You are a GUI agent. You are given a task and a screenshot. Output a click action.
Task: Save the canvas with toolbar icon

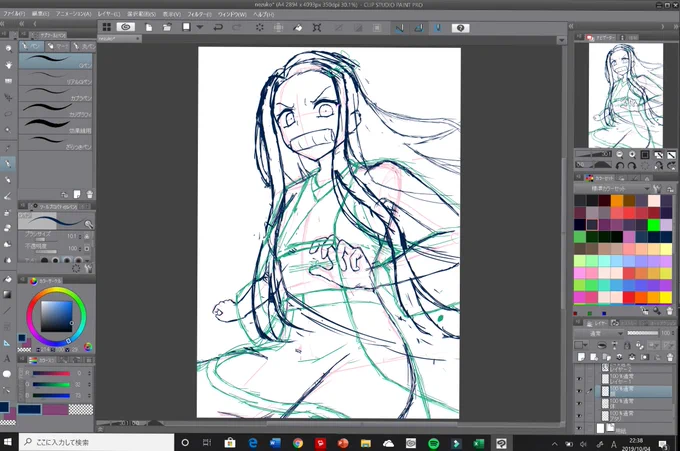186,27
